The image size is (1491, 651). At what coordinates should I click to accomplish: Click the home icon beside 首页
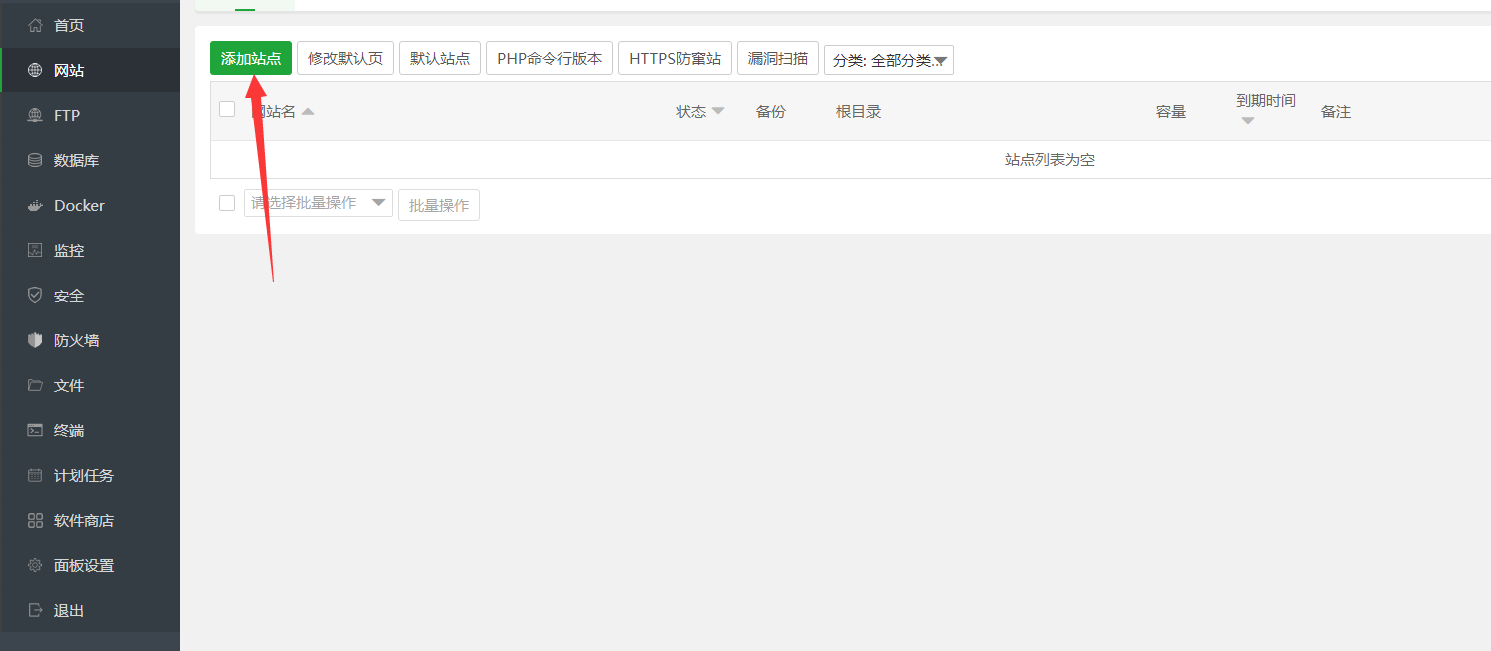35,25
